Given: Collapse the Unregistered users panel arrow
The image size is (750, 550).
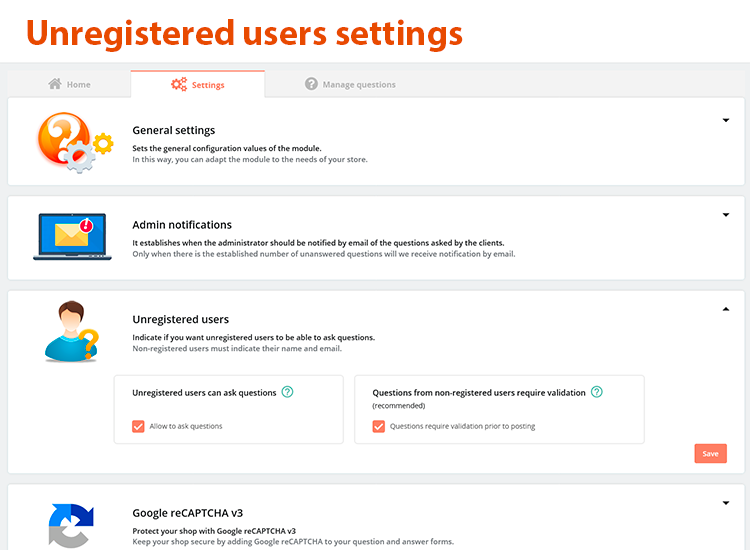Looking at the screenshot, I should (726, 310).
